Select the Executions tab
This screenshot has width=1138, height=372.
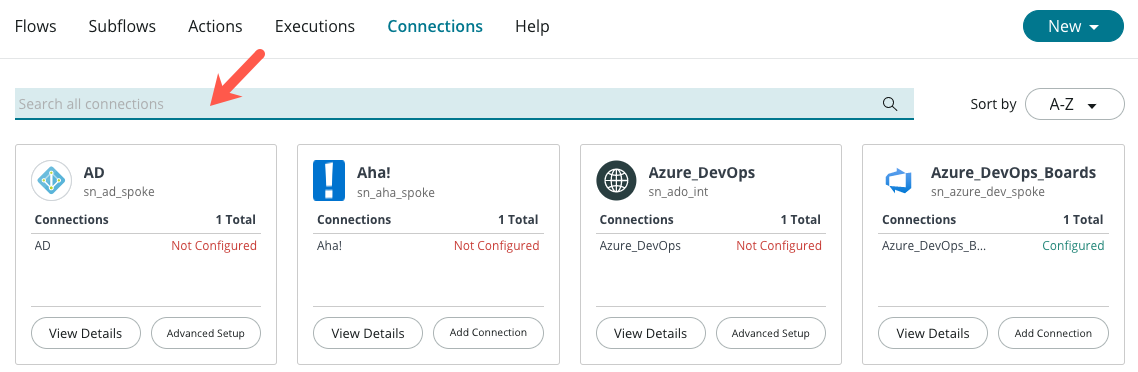315,26
